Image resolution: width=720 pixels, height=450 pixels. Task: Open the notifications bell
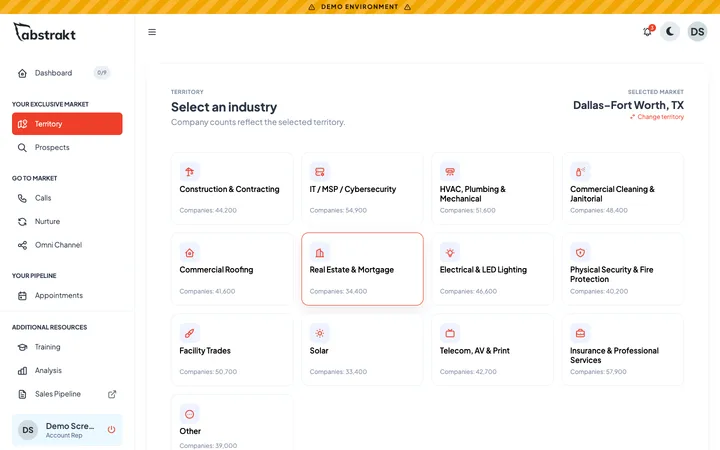click(x=647, y=32)
